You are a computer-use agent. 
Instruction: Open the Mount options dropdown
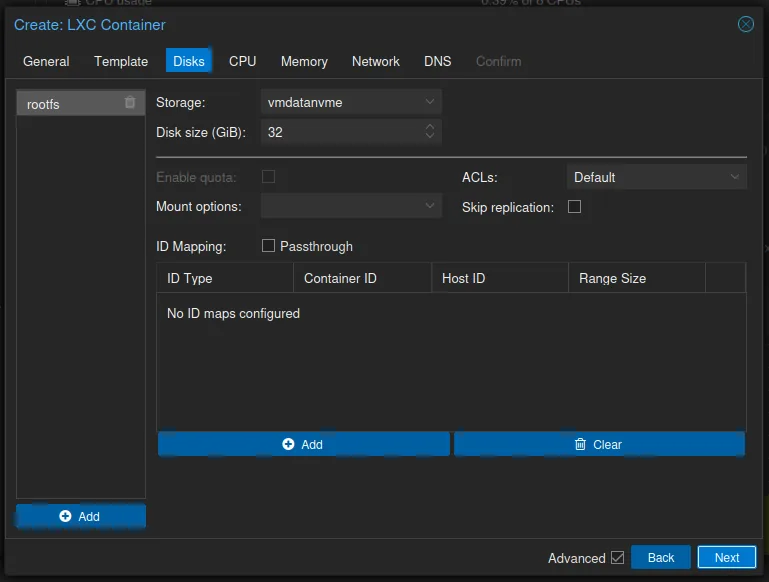pos(351,206)
